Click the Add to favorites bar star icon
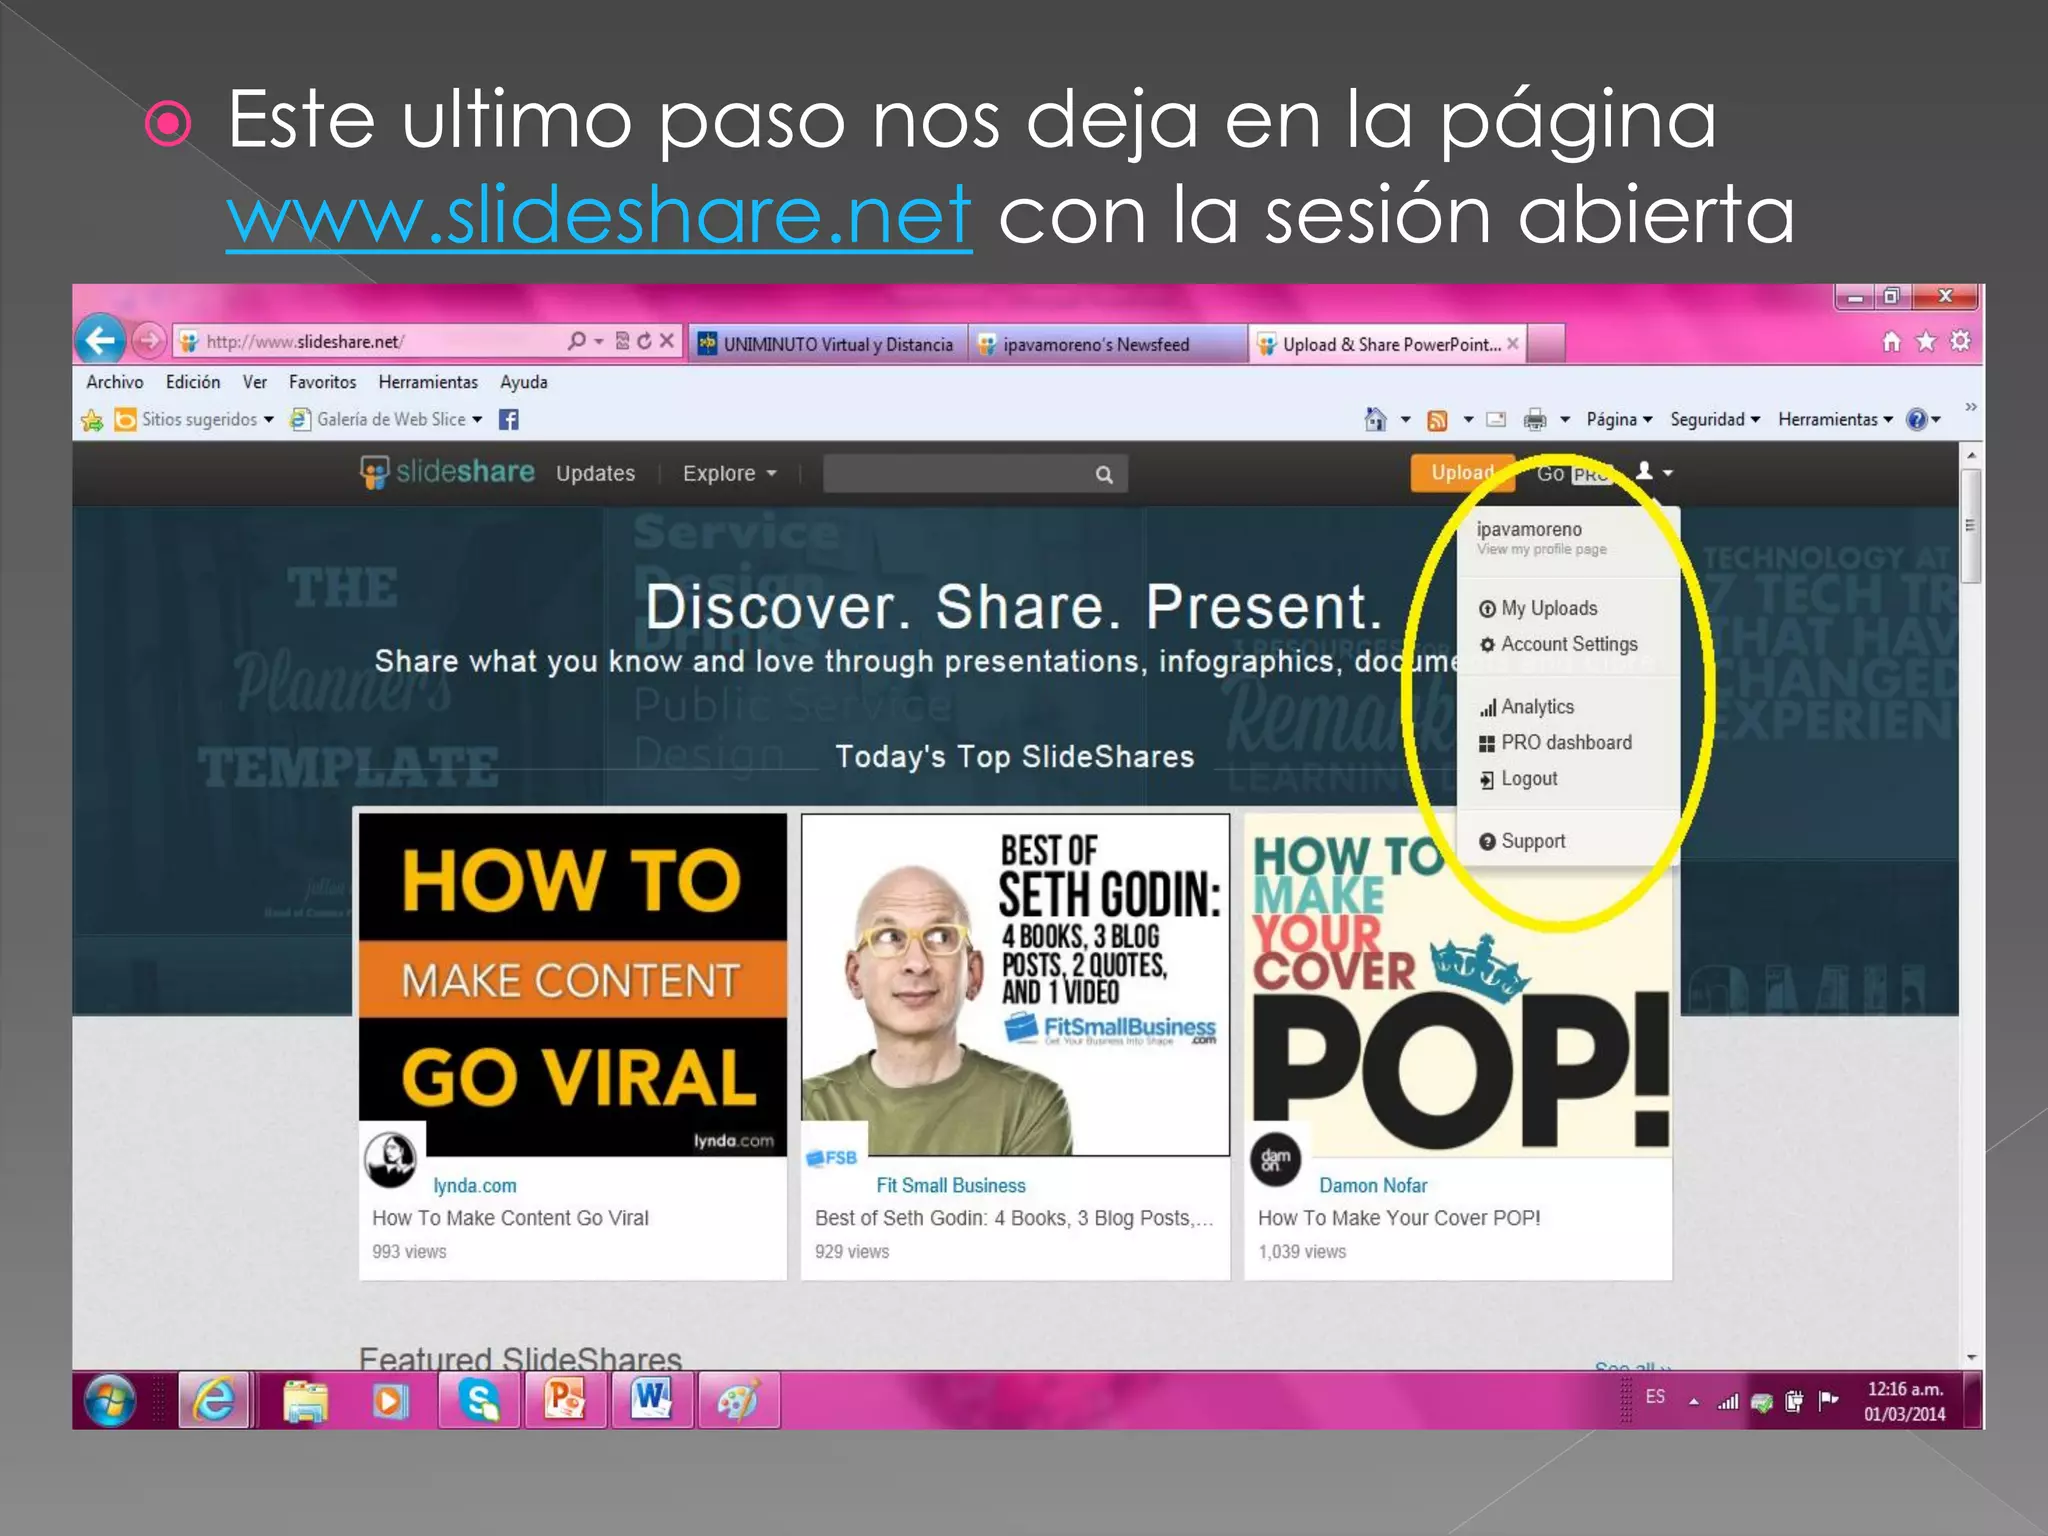The height and width of the screenshot is (1536, 2048). 92,420
